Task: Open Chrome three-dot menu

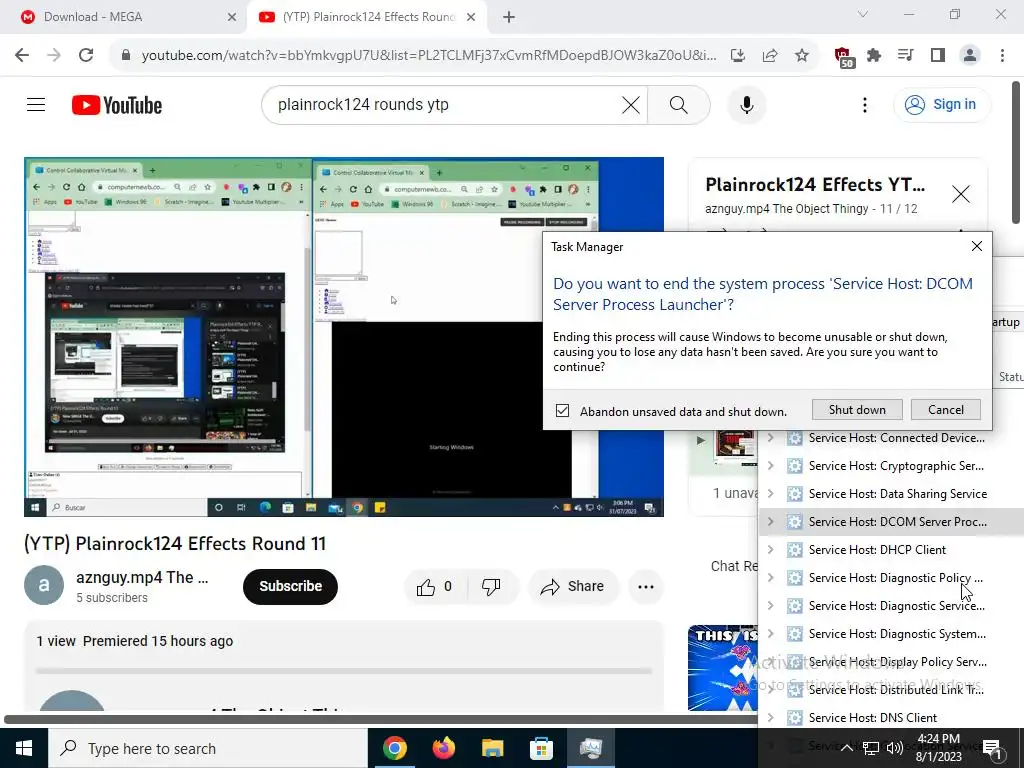Action: pyautogui.click(x=1002, y=56)
